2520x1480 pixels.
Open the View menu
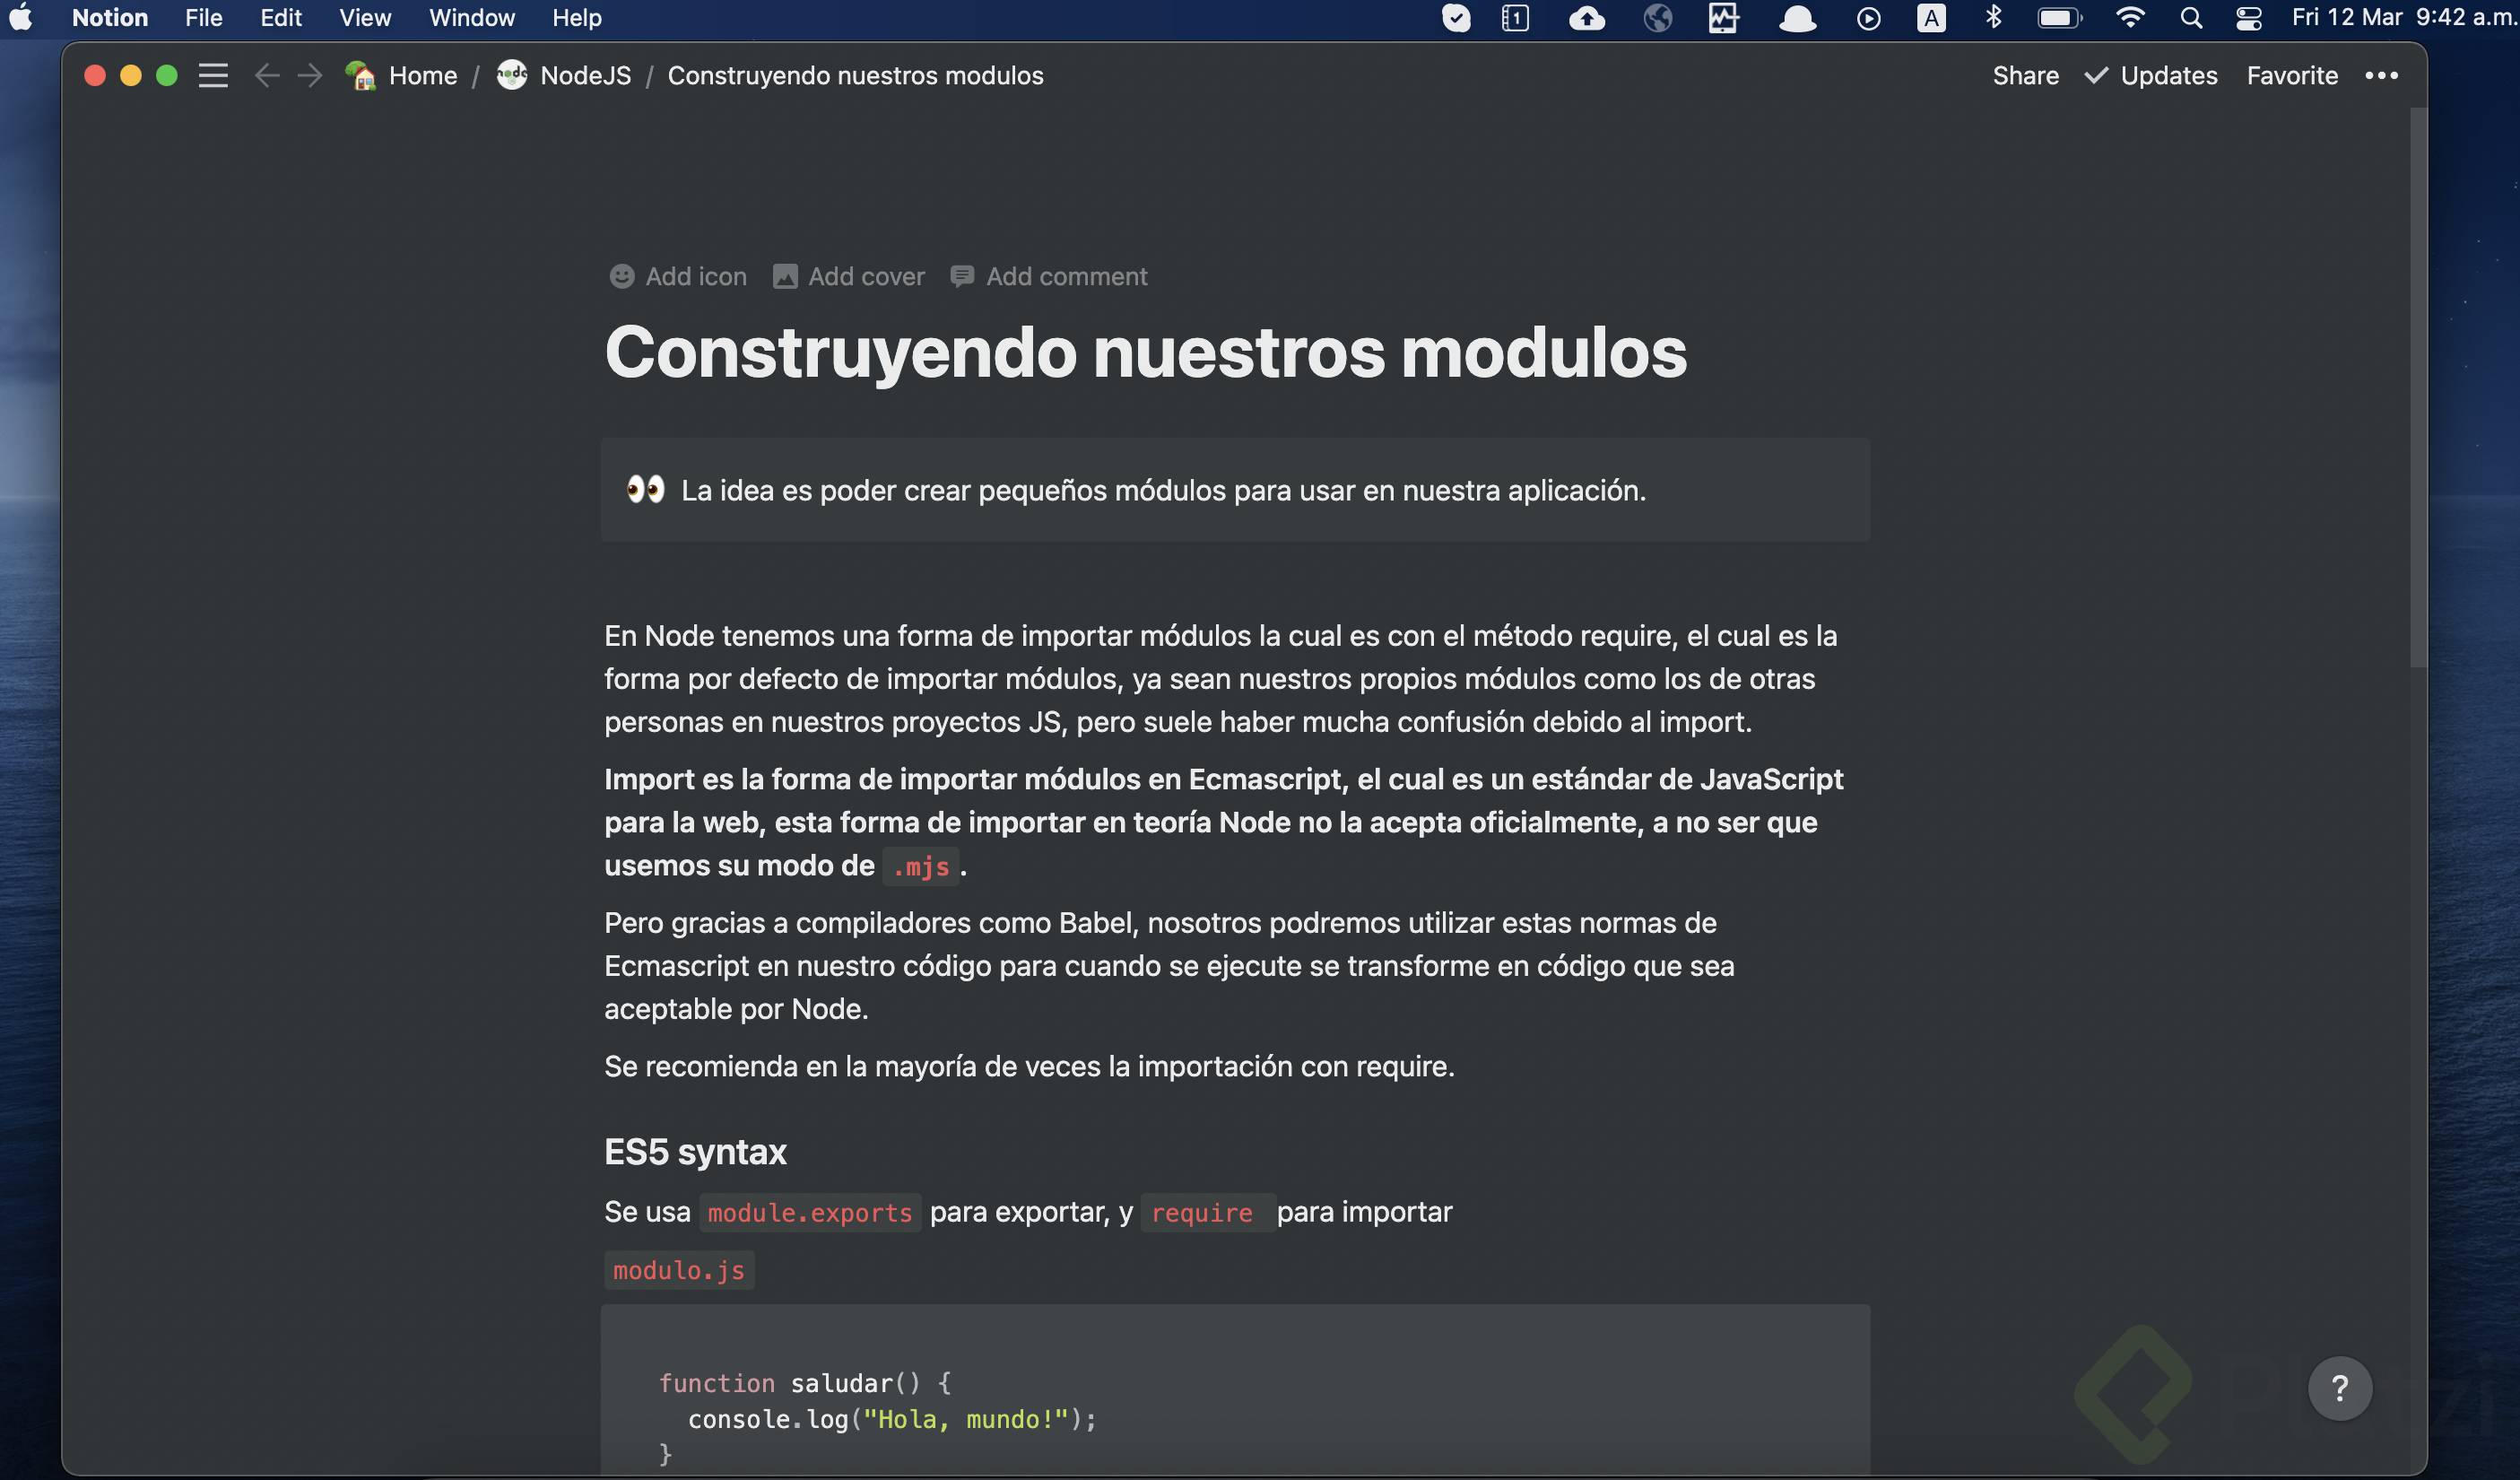(365, 18)
